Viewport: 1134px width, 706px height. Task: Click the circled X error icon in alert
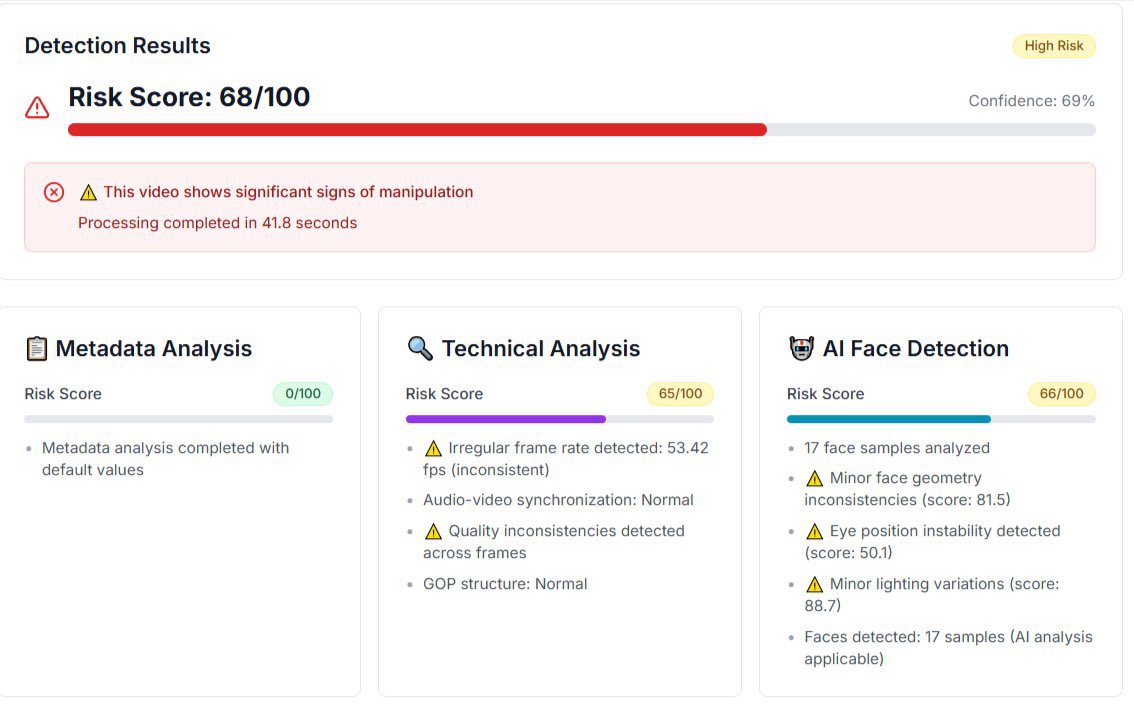[54, 192]
